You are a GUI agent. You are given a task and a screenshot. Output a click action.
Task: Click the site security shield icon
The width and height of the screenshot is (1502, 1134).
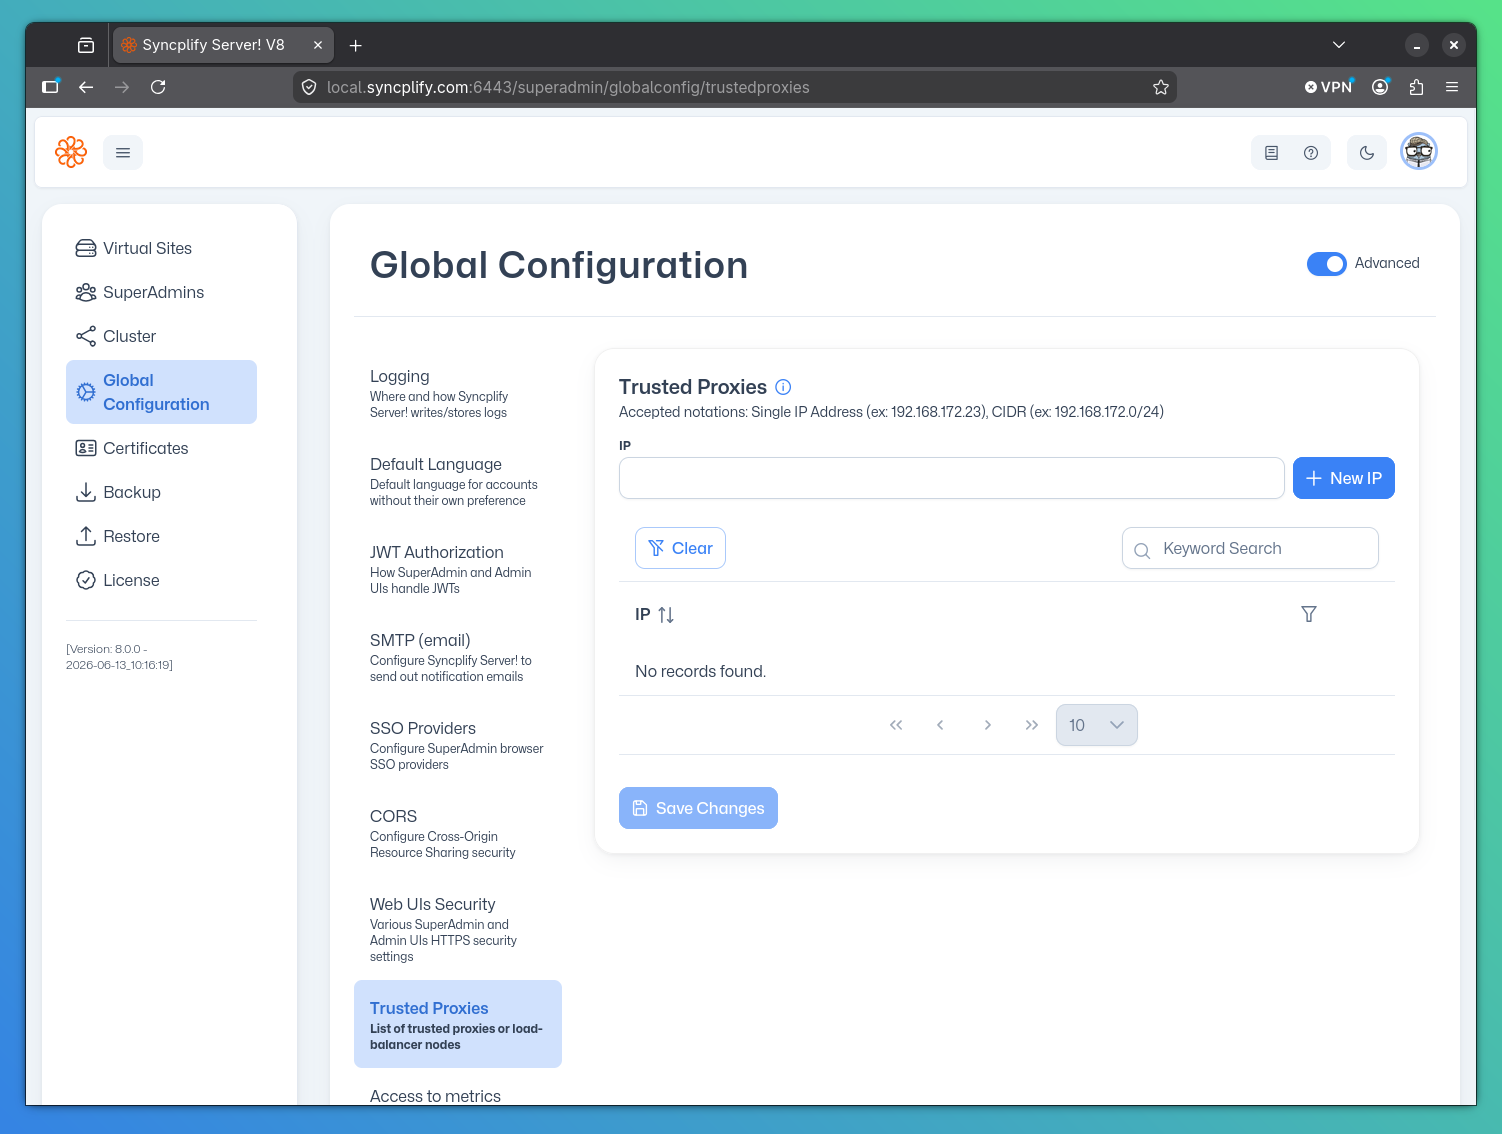tap(309, 87)
